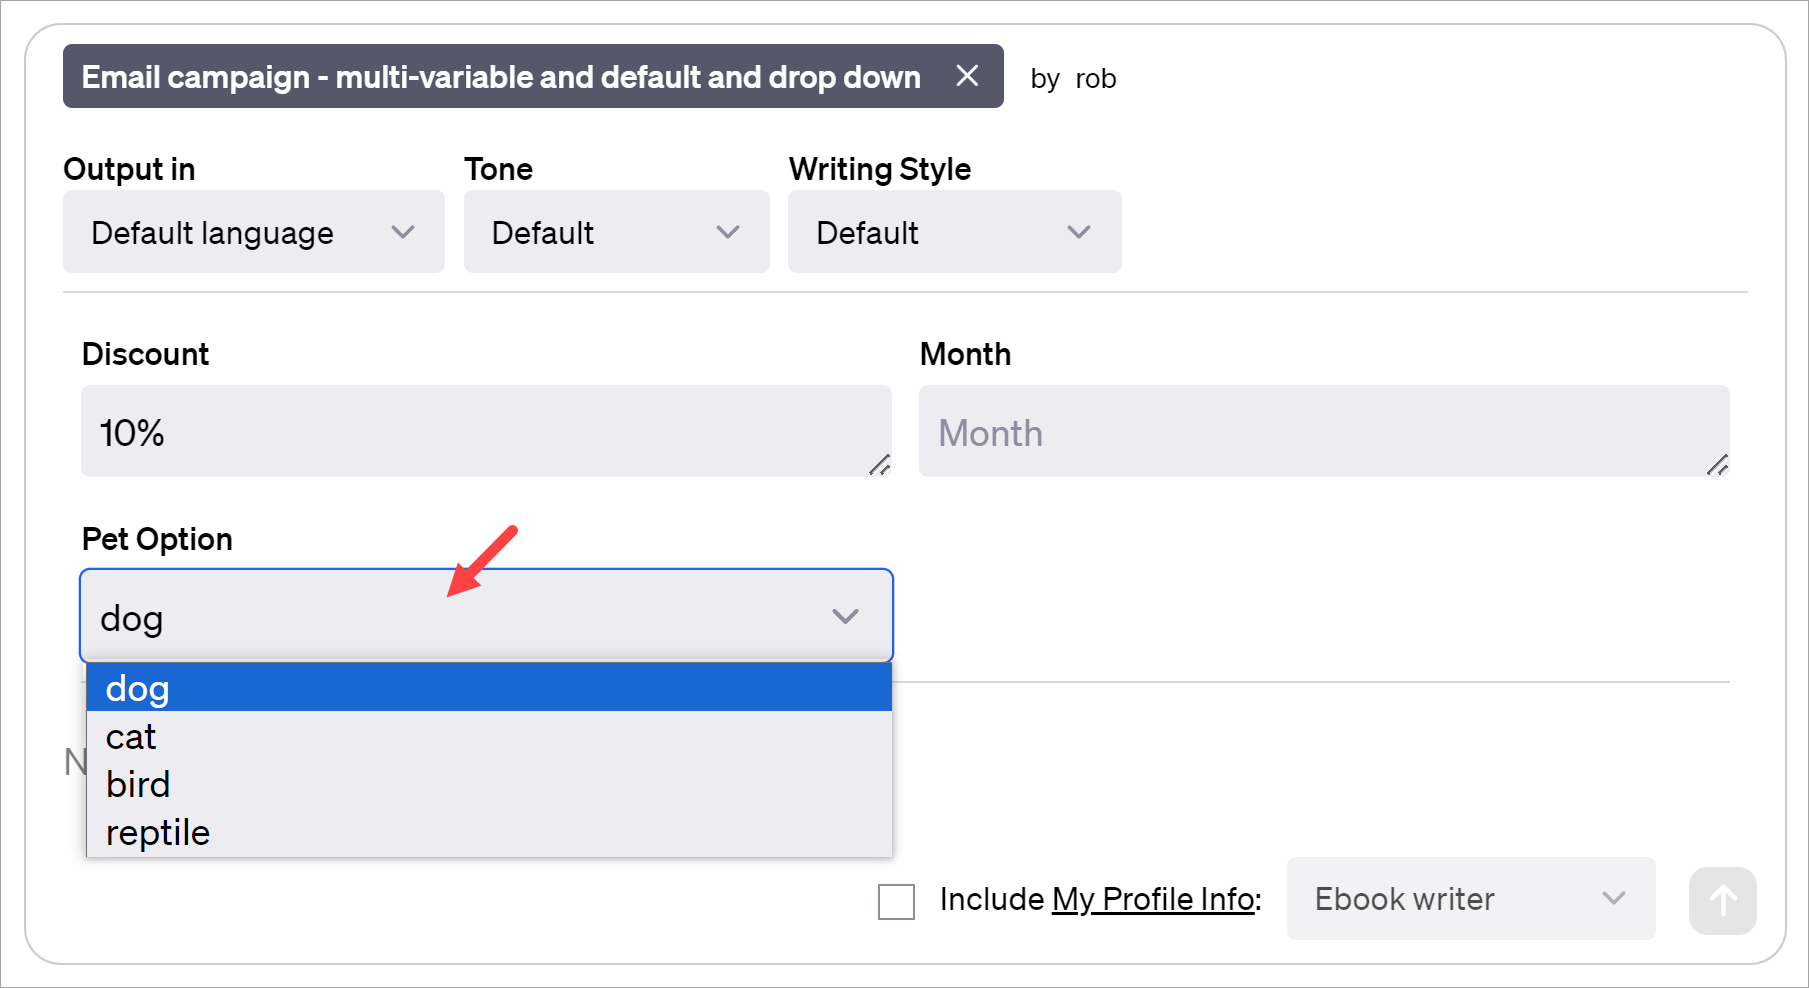Open the Tone dropdown
Screen dimensions: 1809x988
point(616,232)
